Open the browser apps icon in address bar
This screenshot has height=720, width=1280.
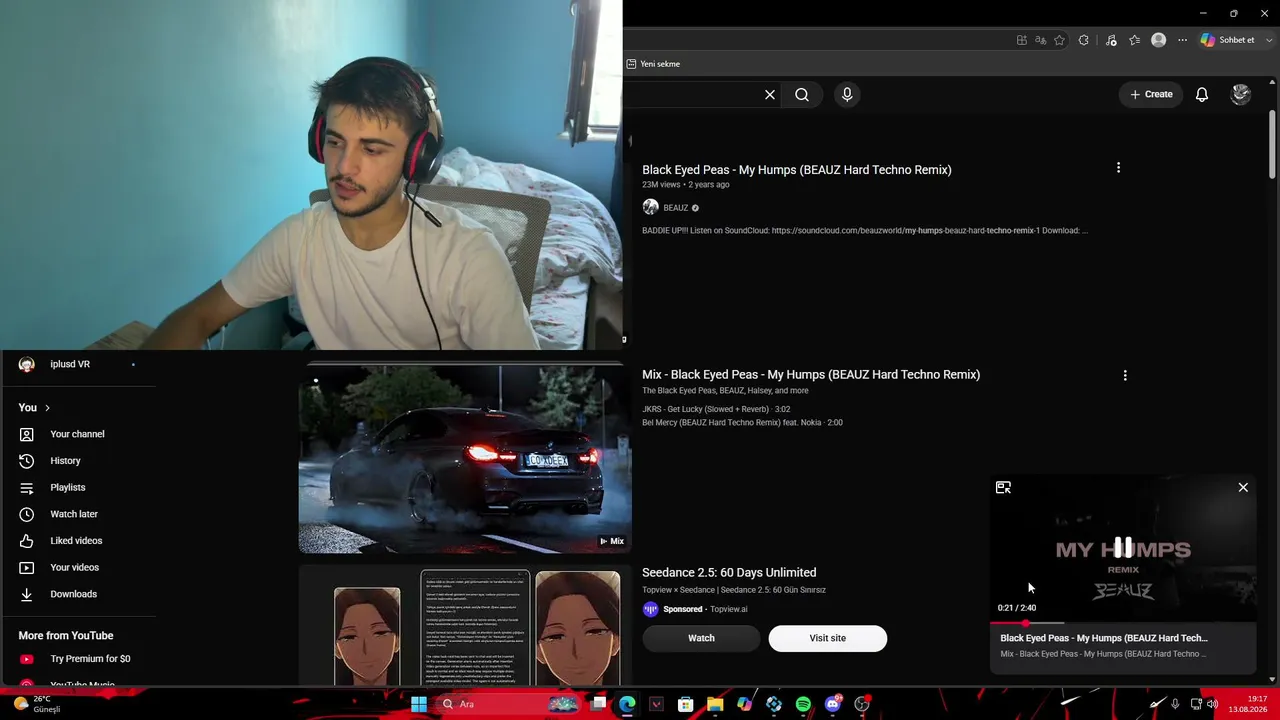pos(1022,40)
